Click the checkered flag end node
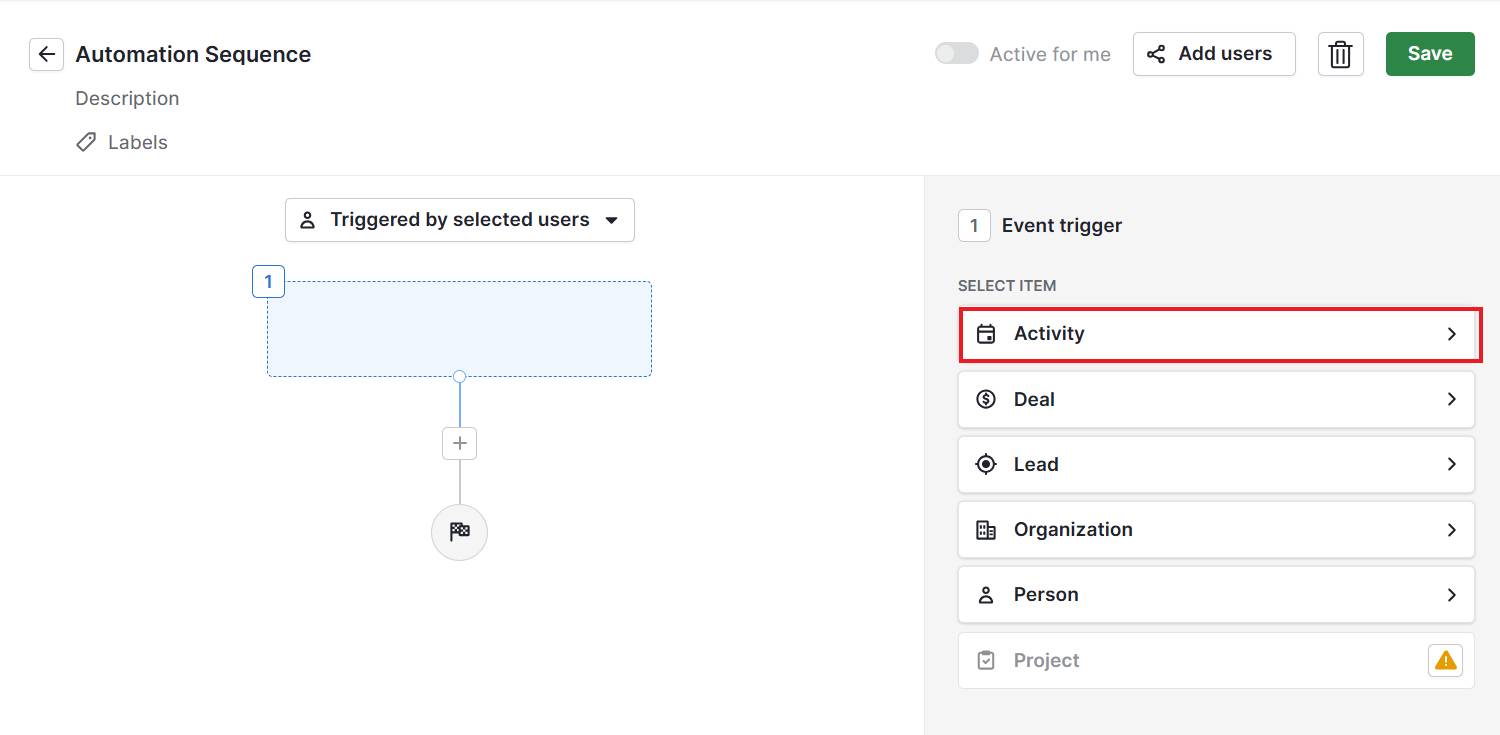 (459, 532)
